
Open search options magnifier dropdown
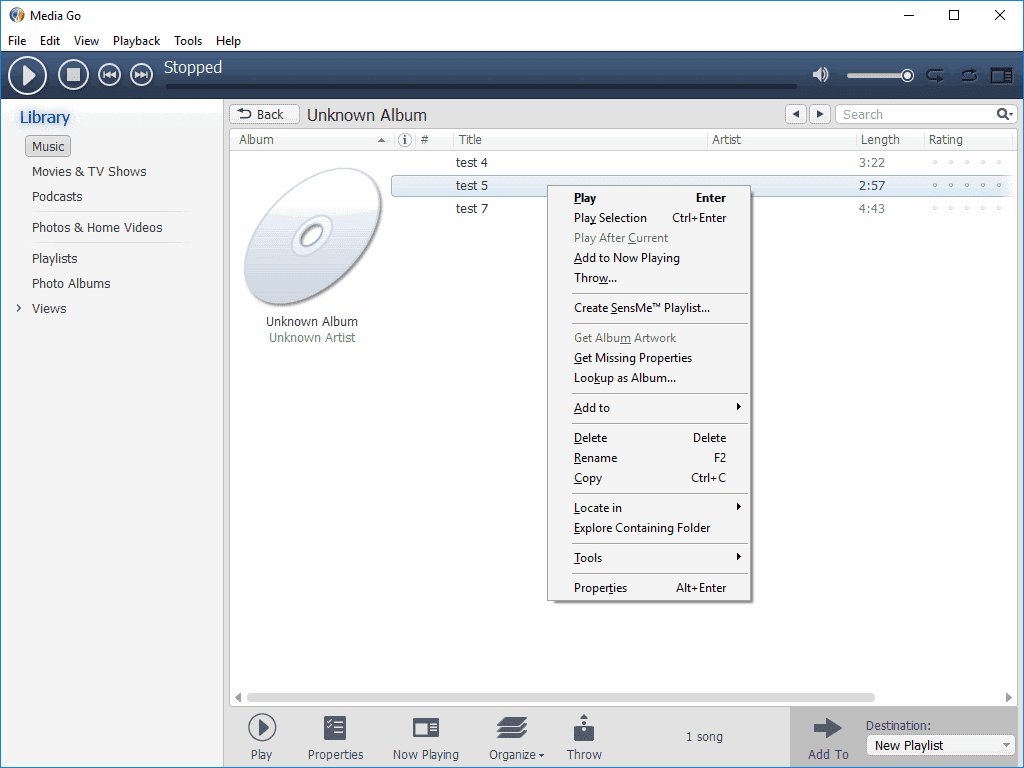point(1005,114)
